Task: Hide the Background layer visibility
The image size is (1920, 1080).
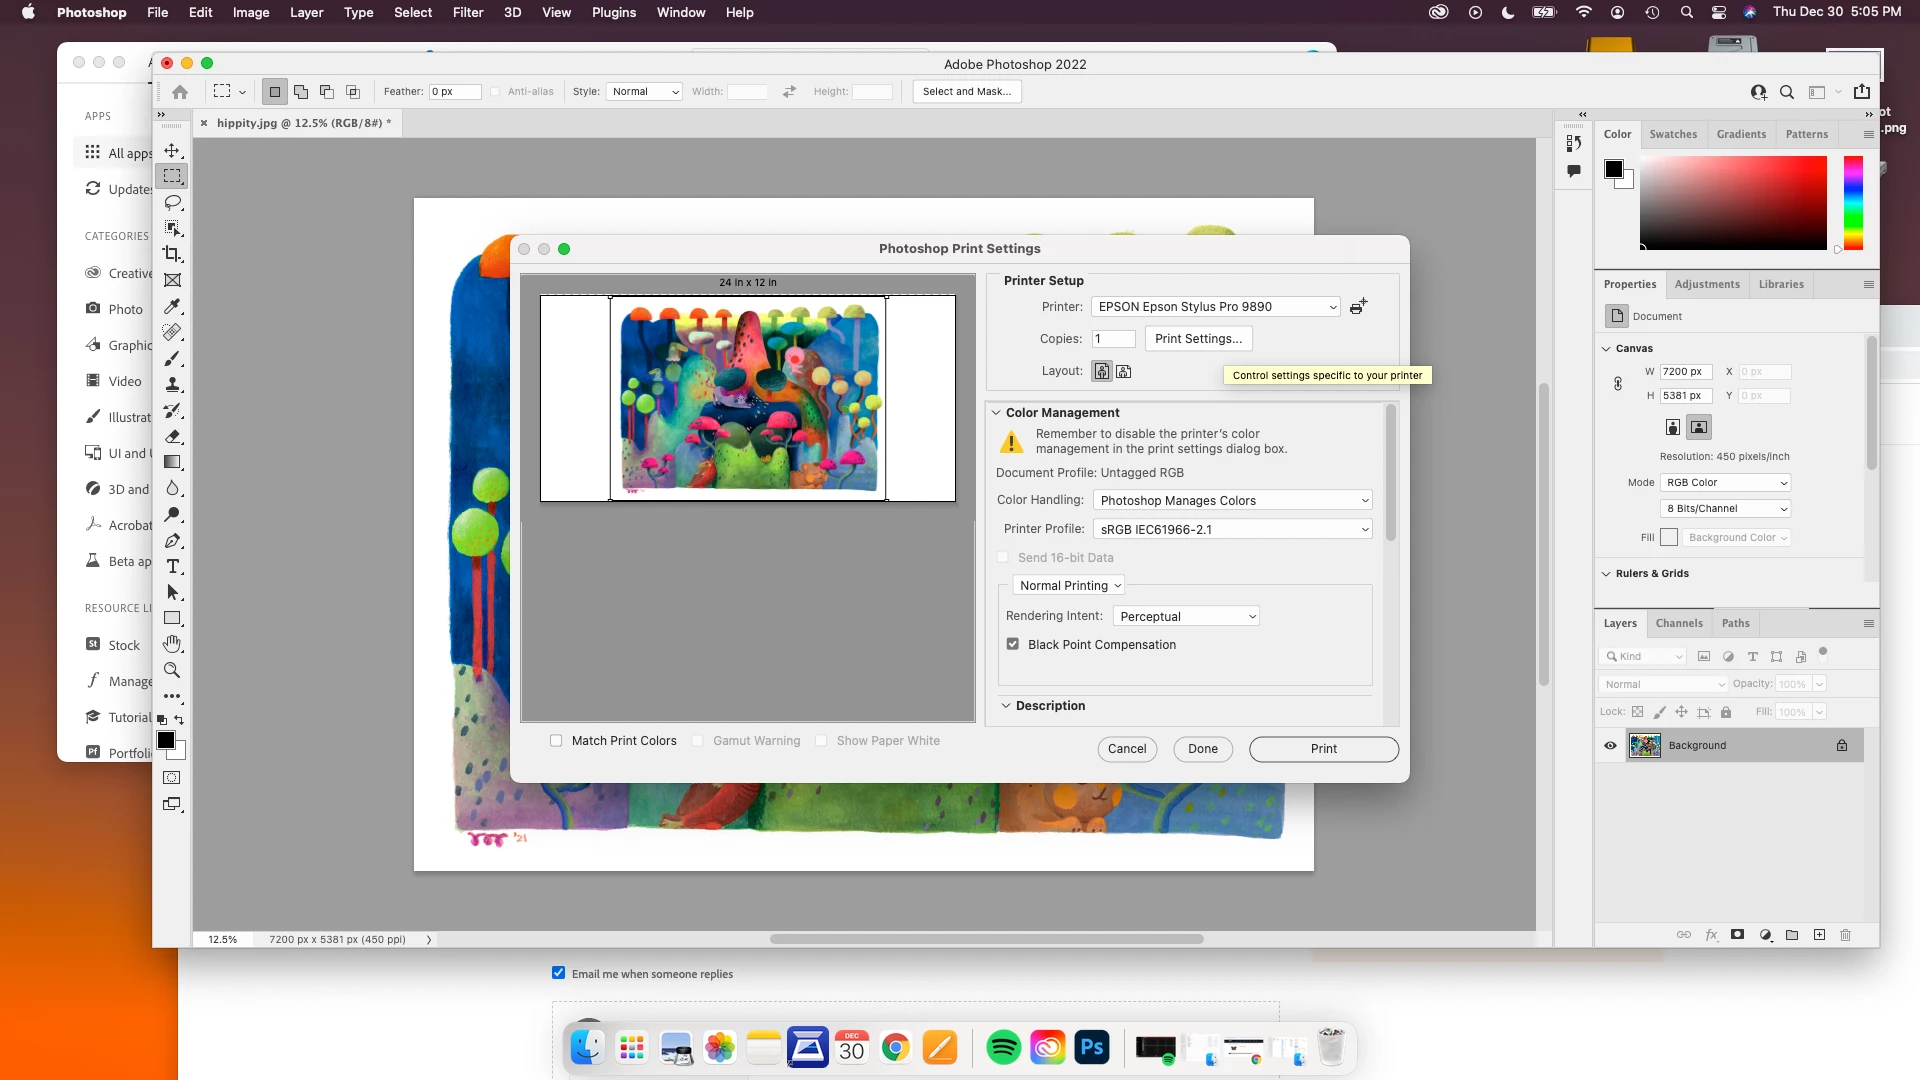Action: pos(1610,746)
